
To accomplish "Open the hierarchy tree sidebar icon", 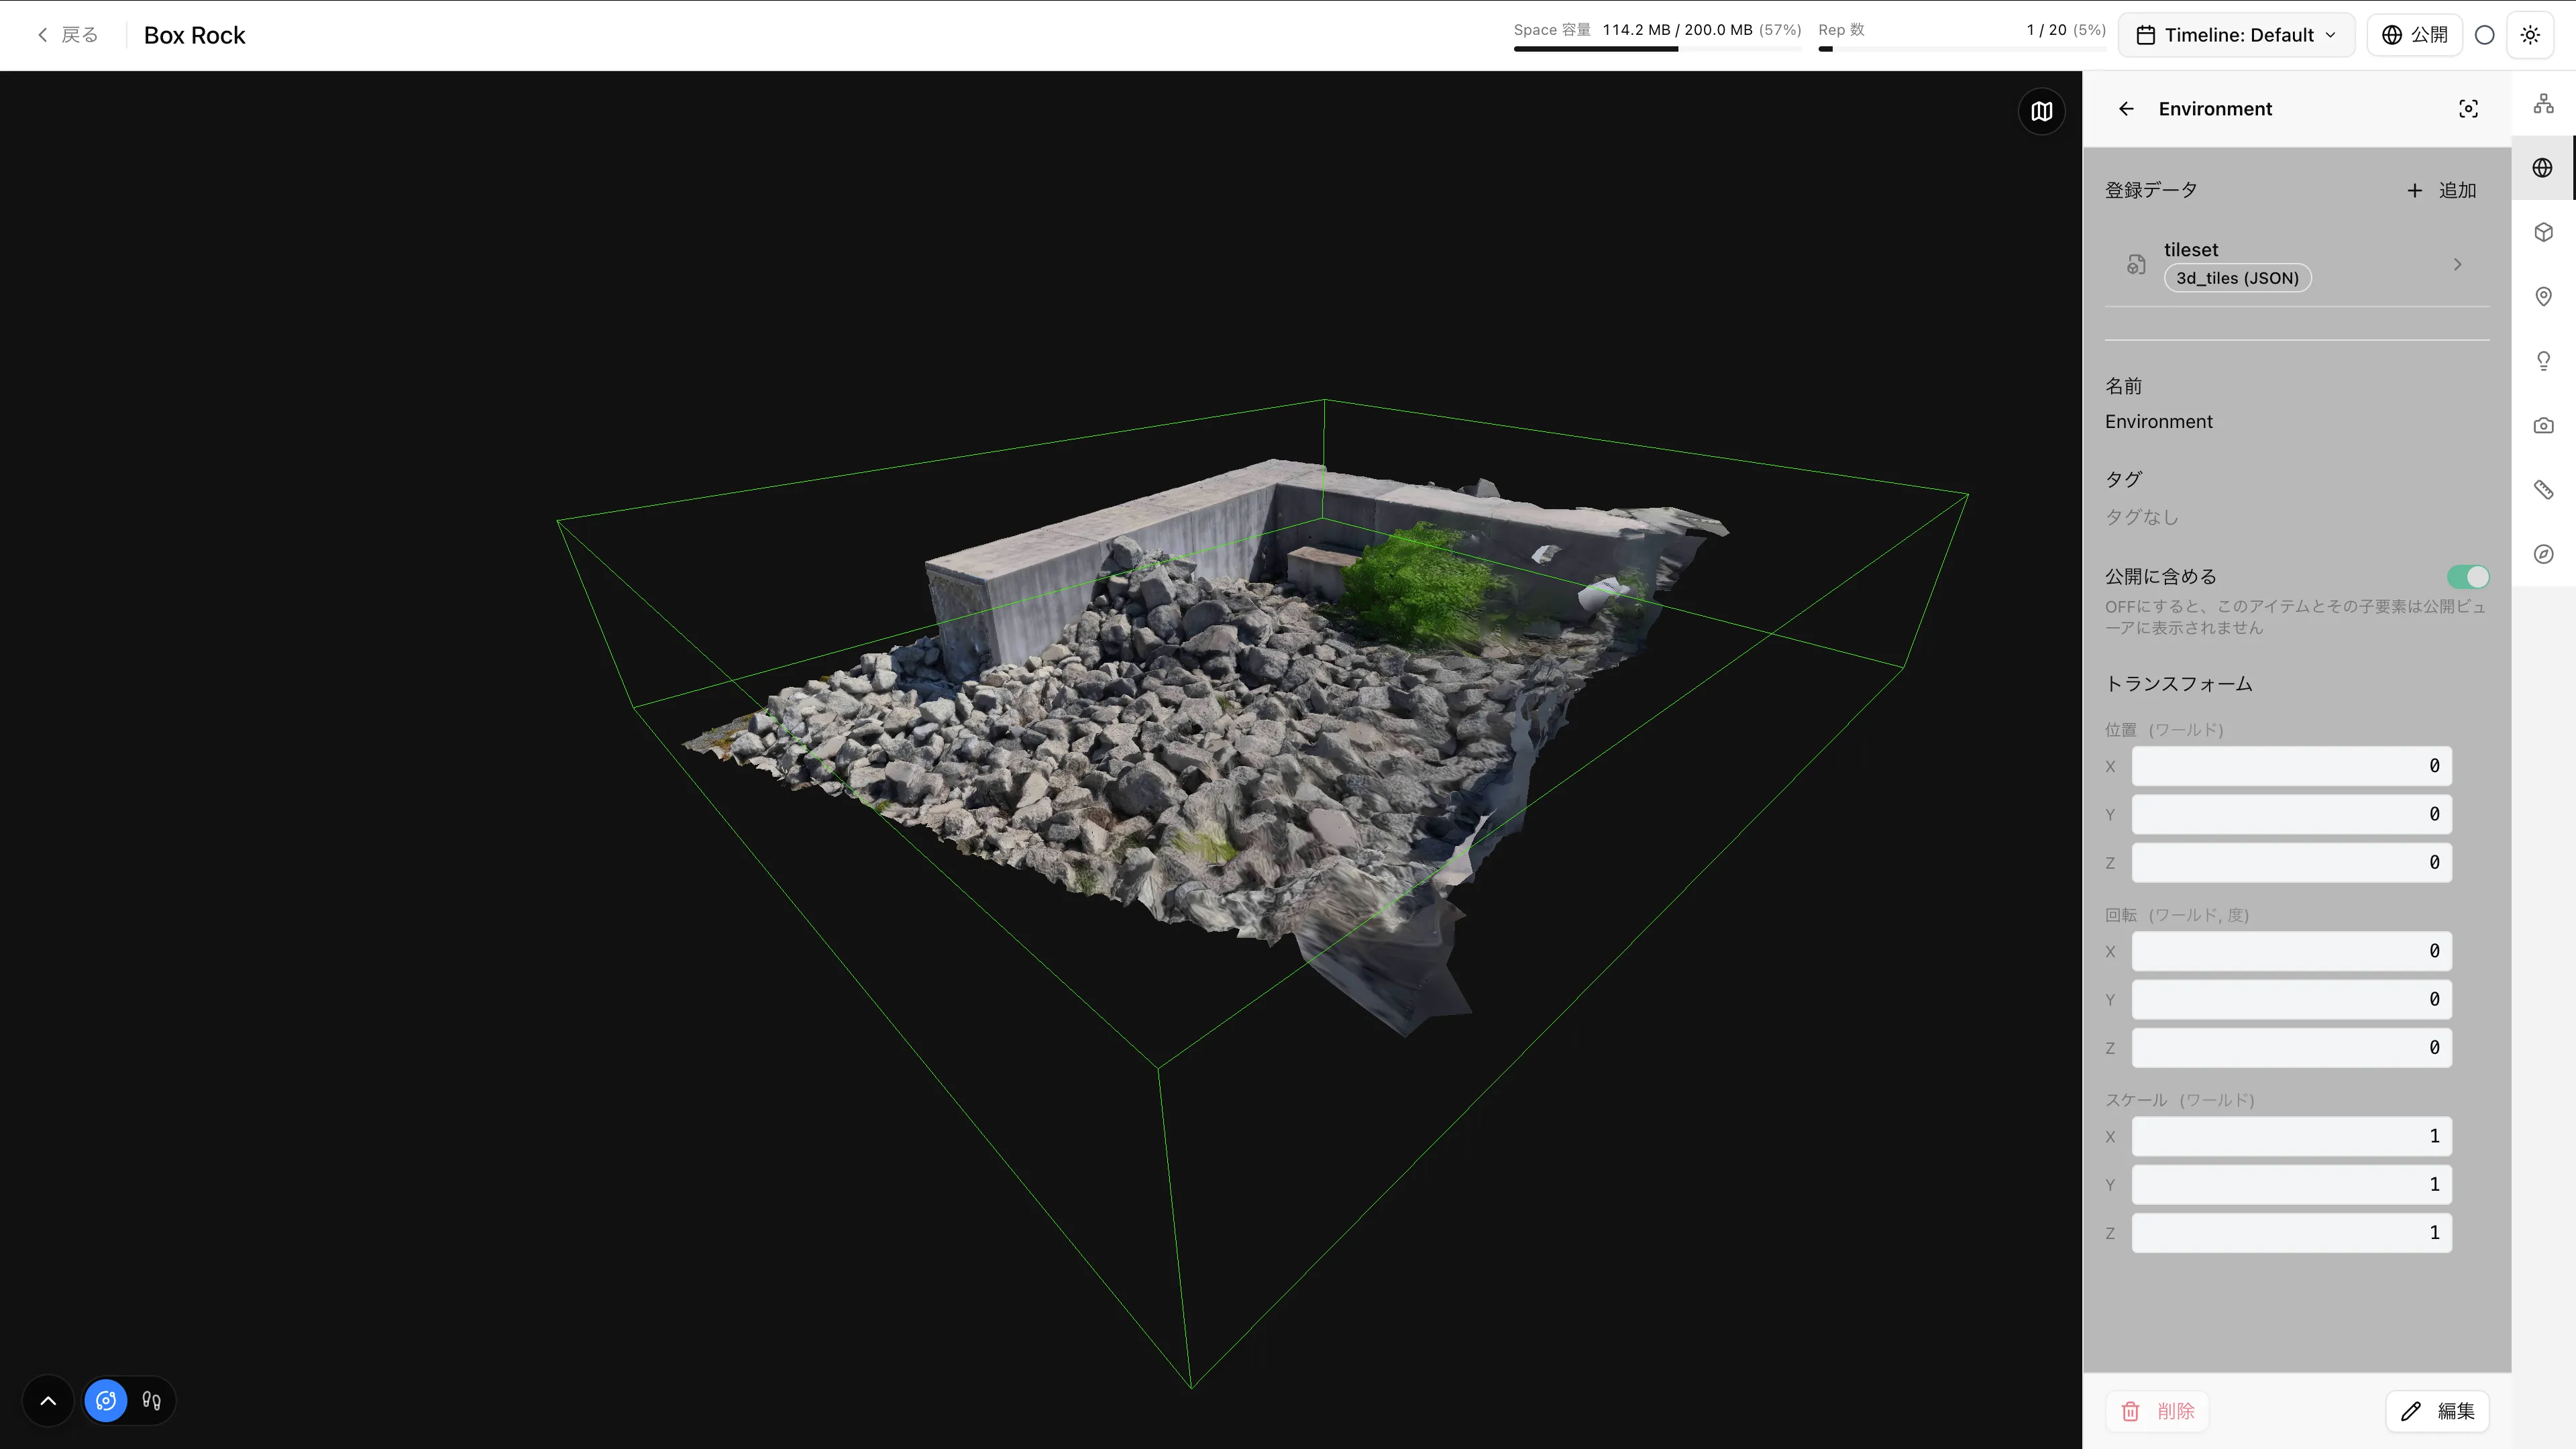I will [2543, 103].
